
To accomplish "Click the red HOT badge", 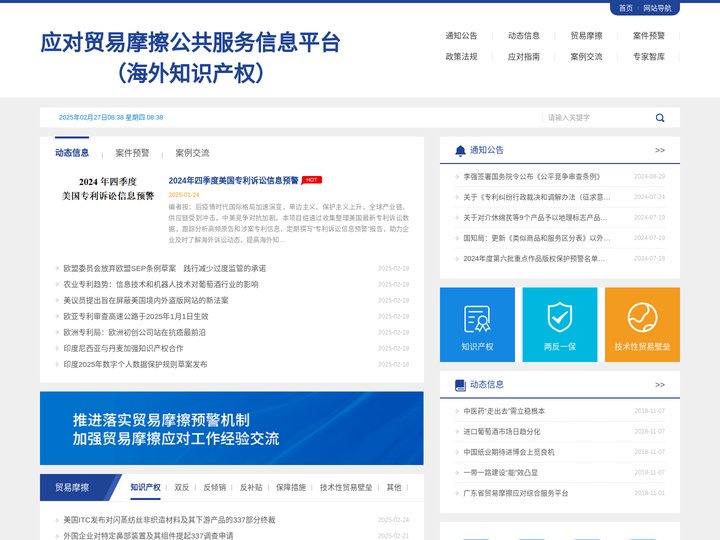I will (312, 180).
